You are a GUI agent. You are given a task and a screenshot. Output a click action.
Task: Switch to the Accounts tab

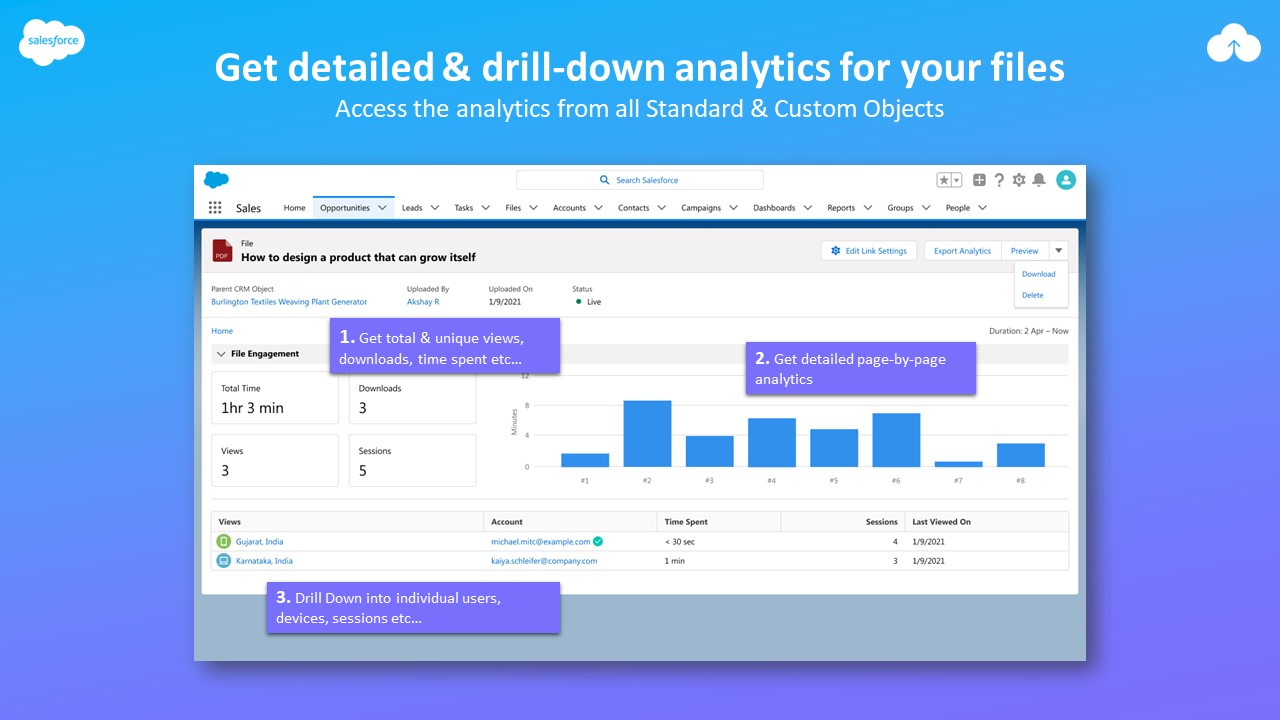pos(569,208)
